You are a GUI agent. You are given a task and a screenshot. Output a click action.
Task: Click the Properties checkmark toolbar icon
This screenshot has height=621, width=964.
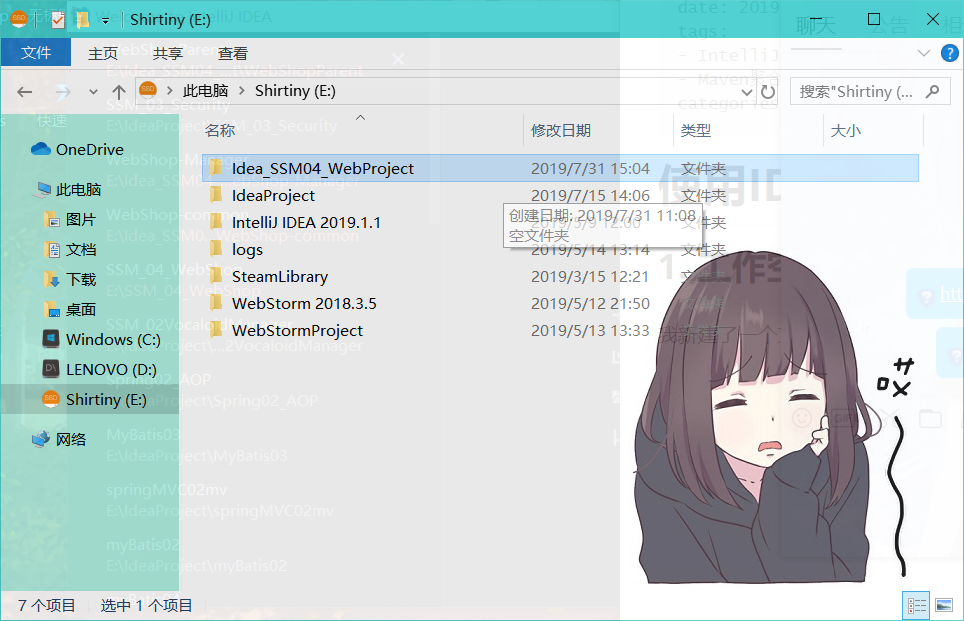(x=58, y=20)
